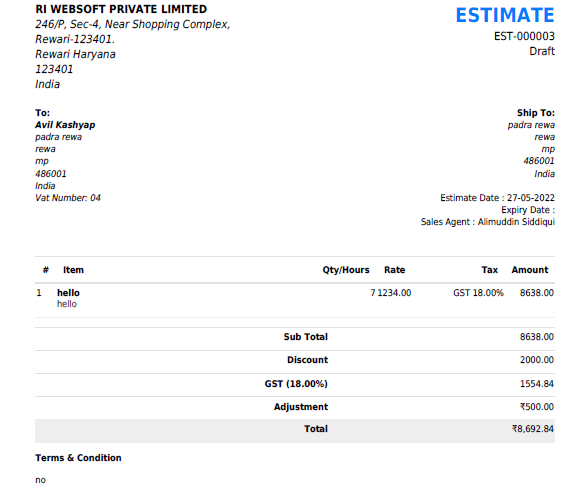Click the Vat Number: 04 text
The height and width of the screenshot is (499, 574).
(68, 198)
